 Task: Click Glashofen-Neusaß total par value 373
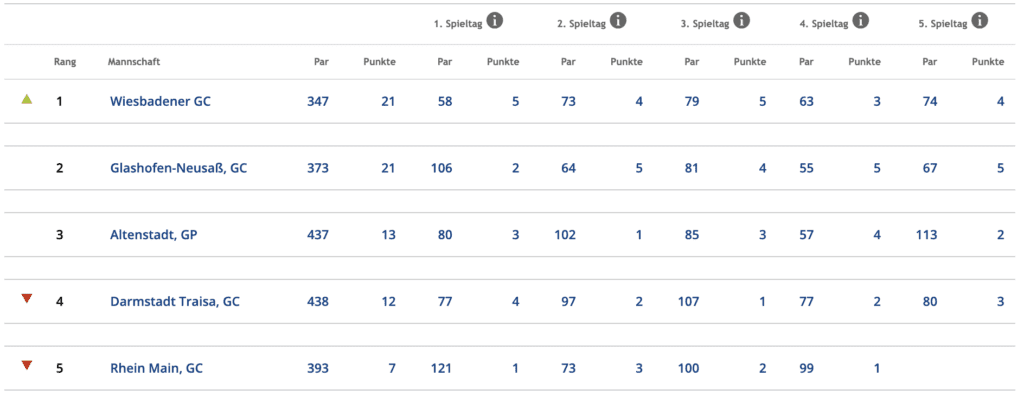pyautogui.click(x=318, y=168)
